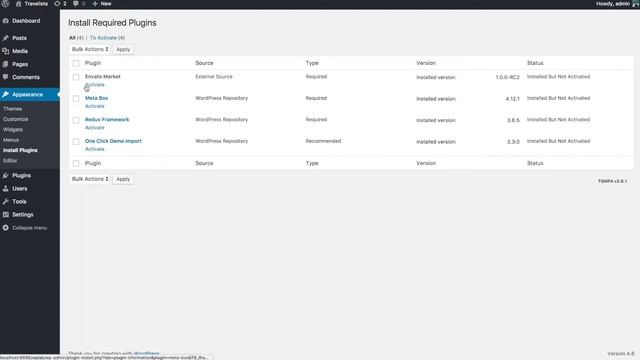Activate the Redux Framework plugin

pyautogui.click(x=95, y=128)
